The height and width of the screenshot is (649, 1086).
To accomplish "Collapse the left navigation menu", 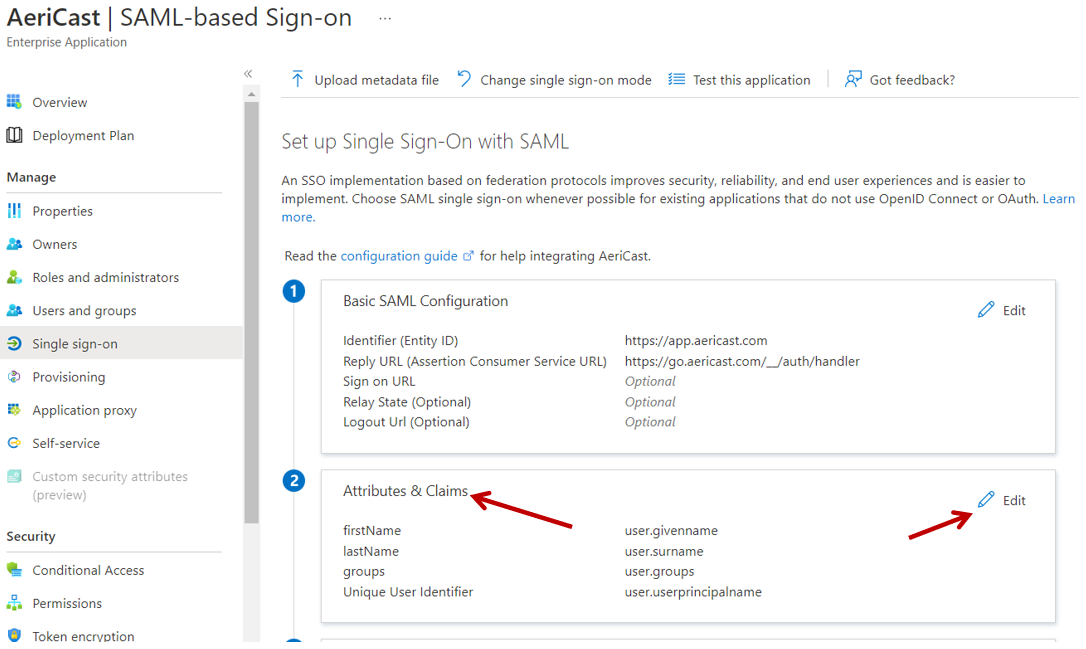I will tap(248, 73).
